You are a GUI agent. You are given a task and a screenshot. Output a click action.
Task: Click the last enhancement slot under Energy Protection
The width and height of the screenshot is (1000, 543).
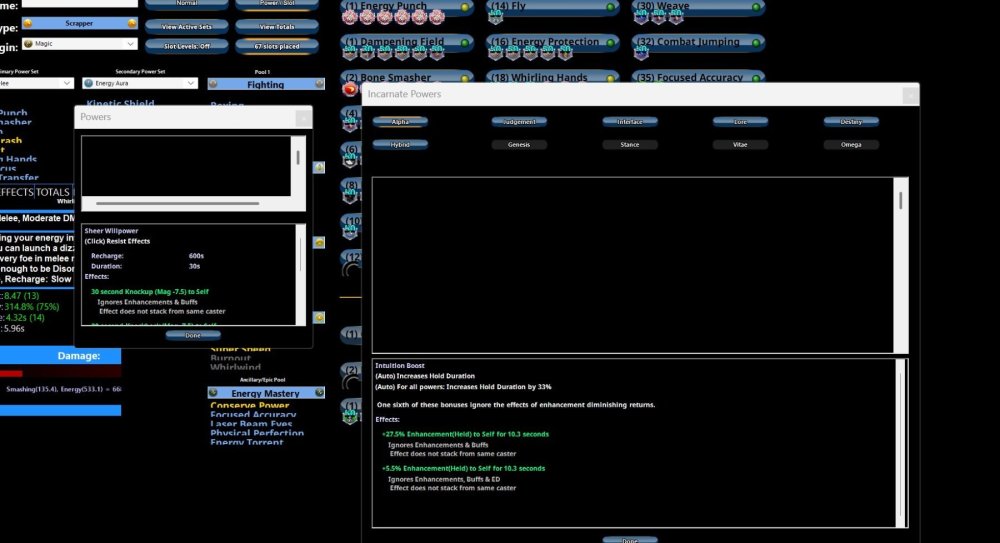click(563, 53)
